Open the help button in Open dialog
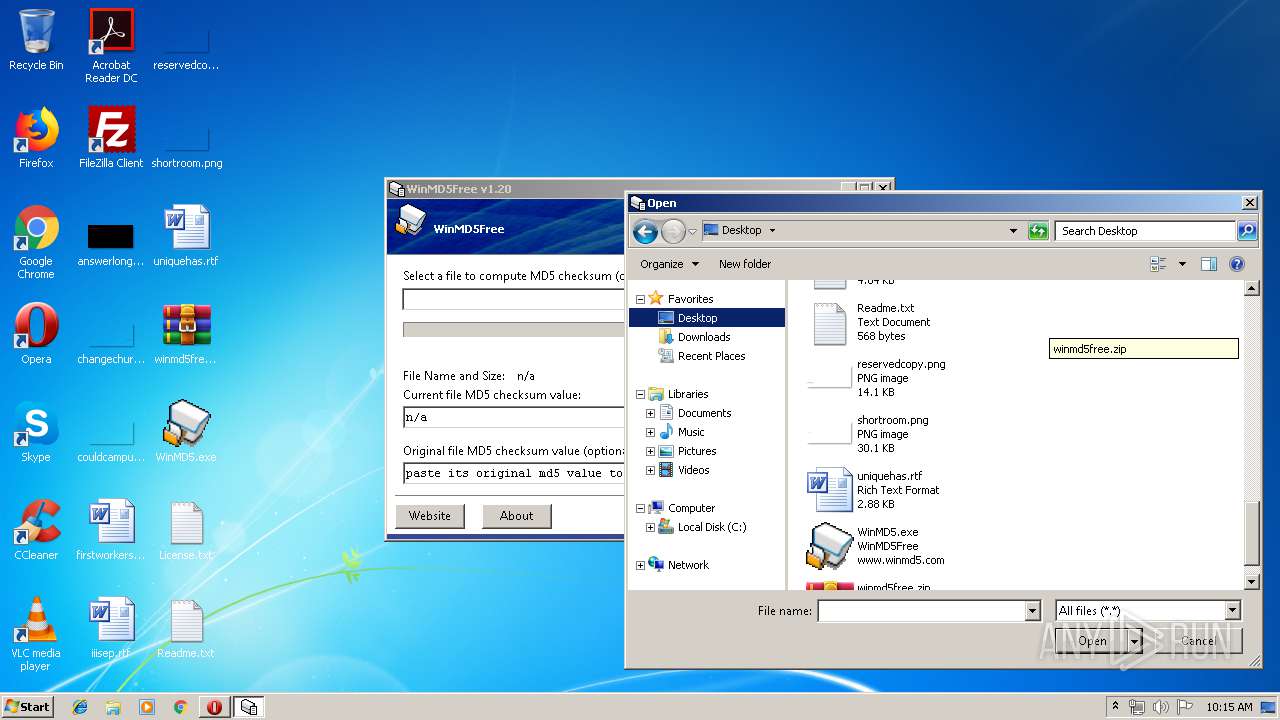This screenshot has height=720, width=1280. [x=1237, y=264]
